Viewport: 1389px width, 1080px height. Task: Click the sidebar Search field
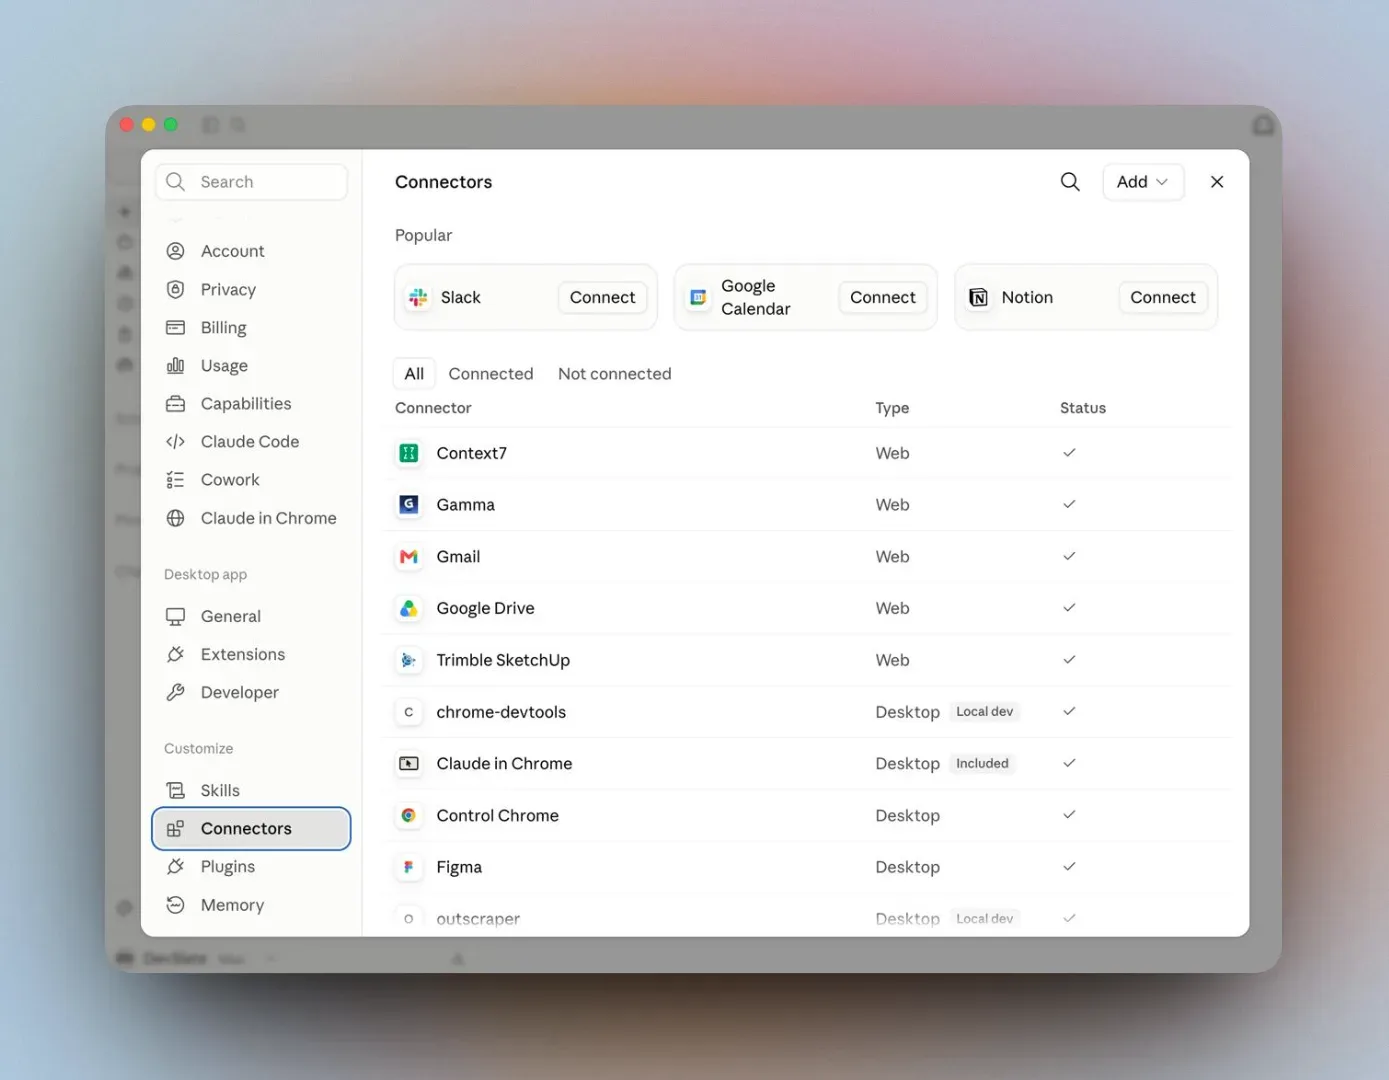pyautogui.click(x=252, y=182)
